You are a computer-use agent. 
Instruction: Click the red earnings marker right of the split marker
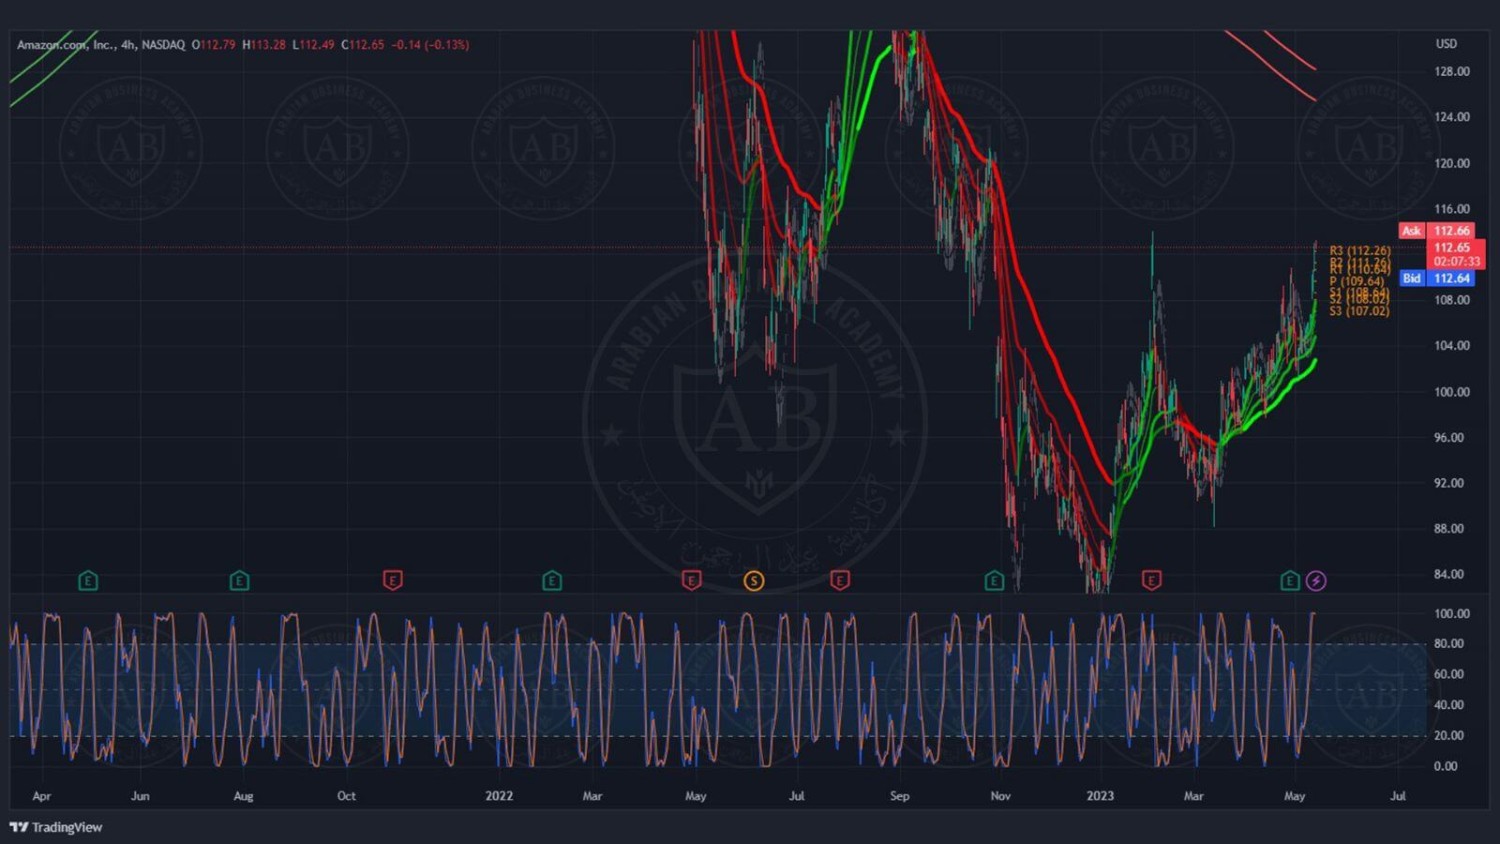coord(840,580)
